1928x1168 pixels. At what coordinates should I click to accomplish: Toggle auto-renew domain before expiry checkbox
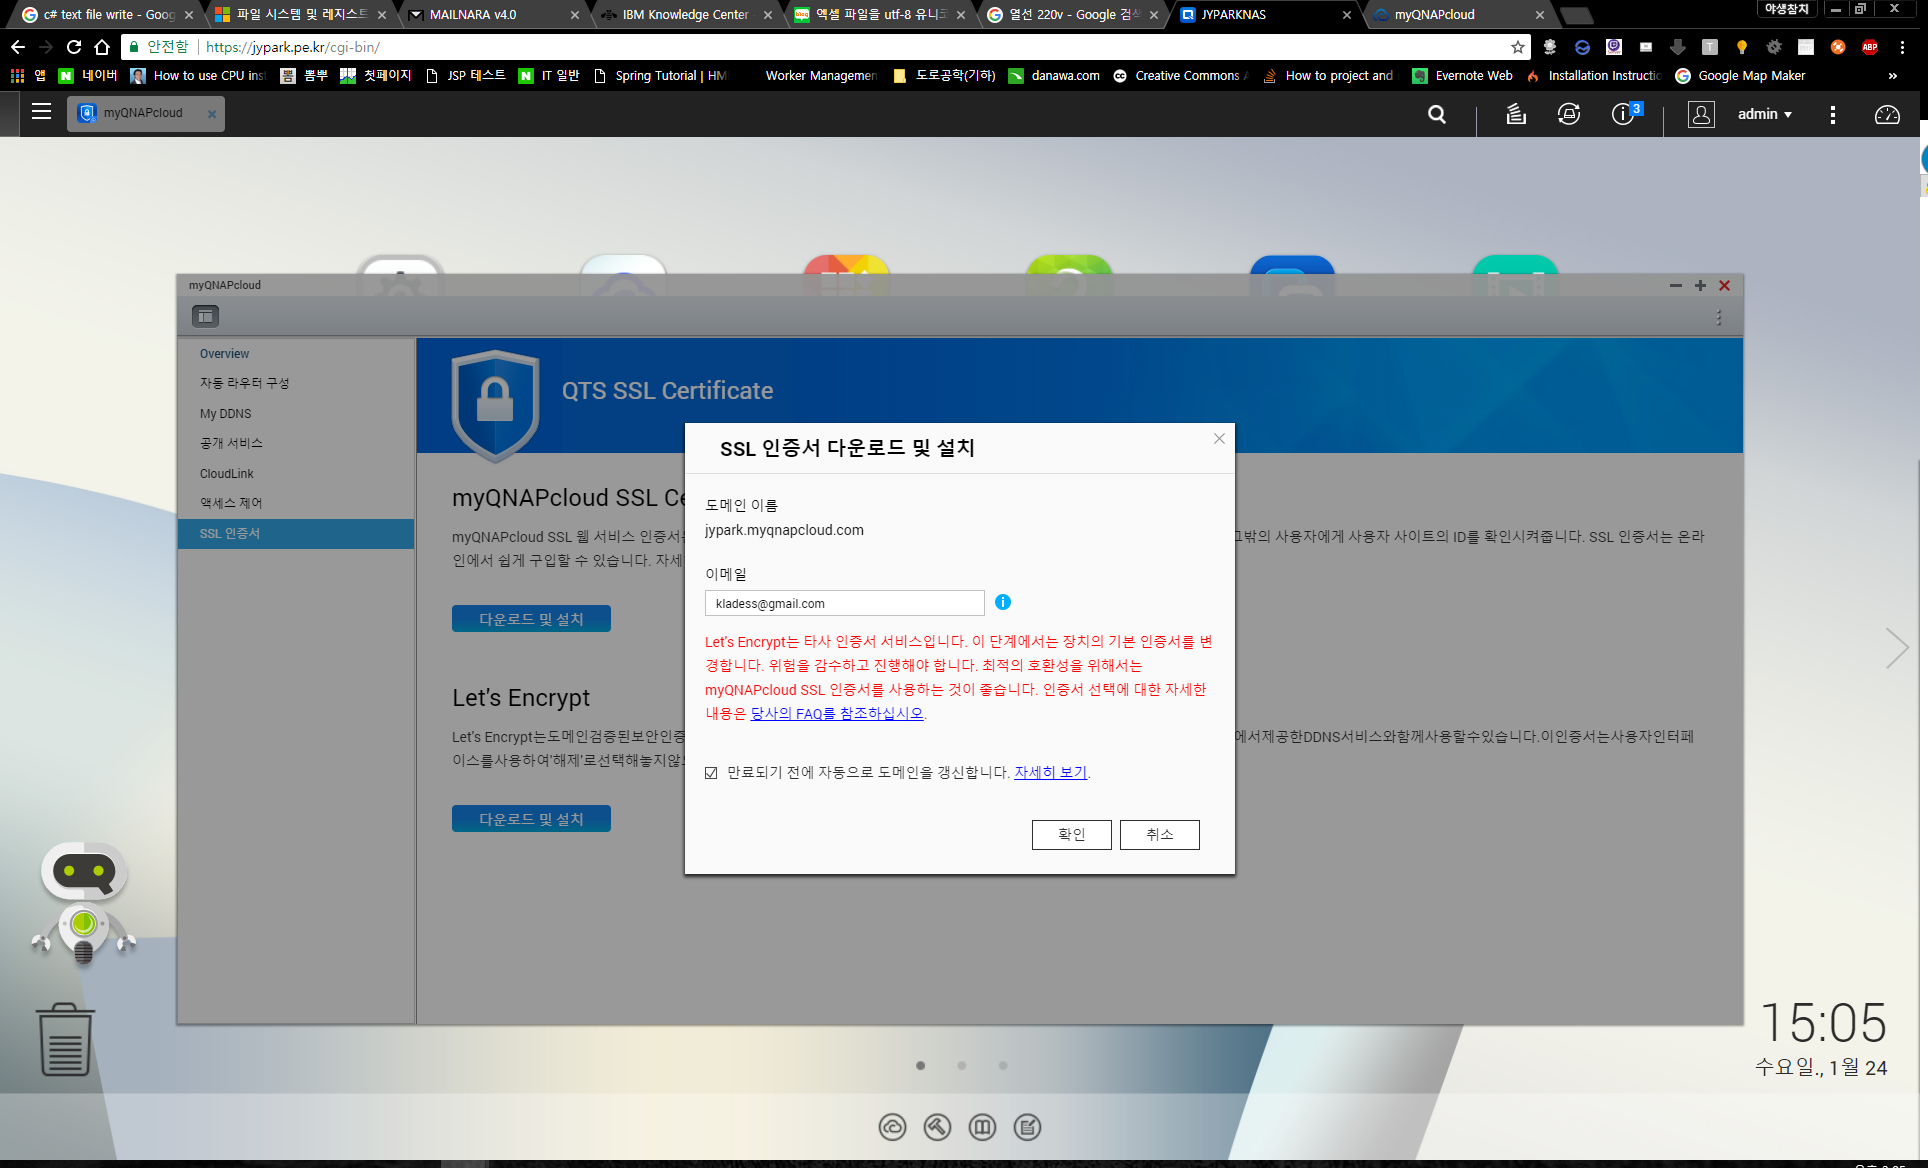(711, 773)
